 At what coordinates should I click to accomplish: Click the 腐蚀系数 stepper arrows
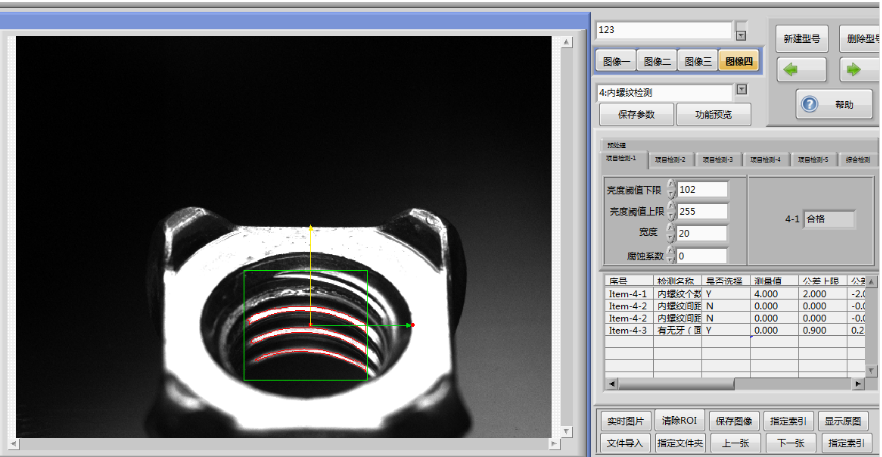coord(671,256)
